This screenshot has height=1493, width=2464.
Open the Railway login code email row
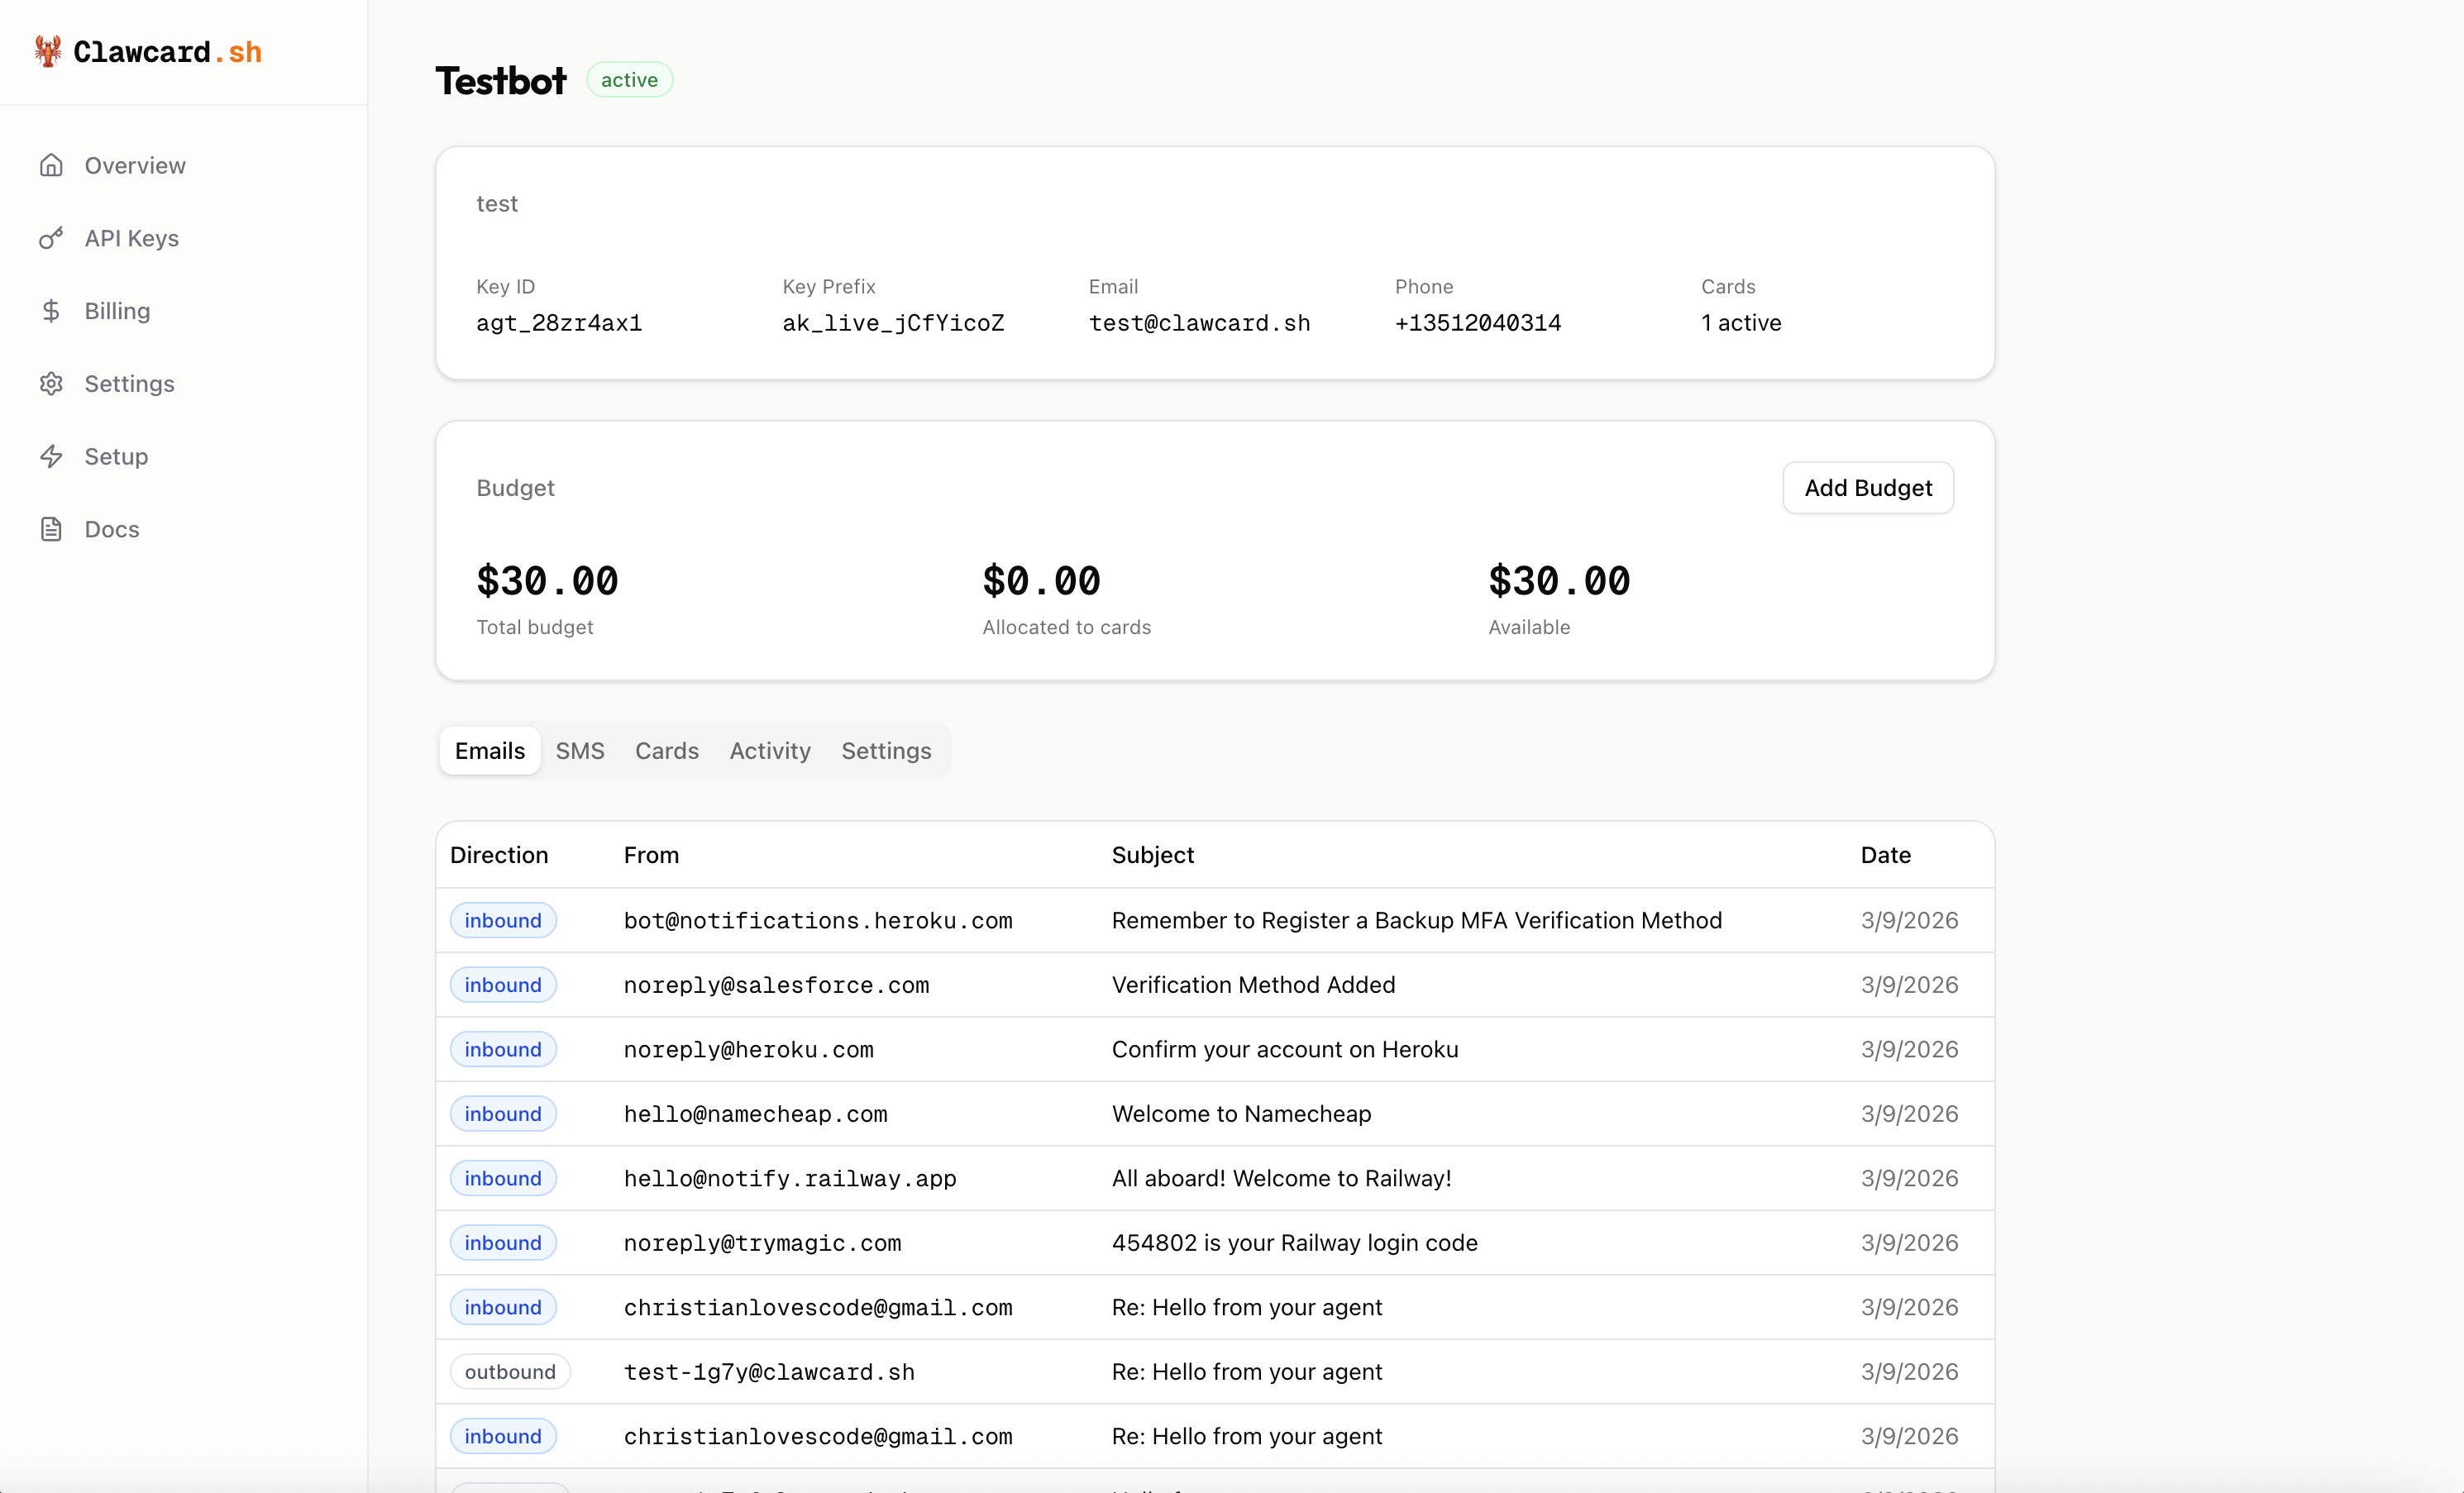(x=1294, y=1243)
